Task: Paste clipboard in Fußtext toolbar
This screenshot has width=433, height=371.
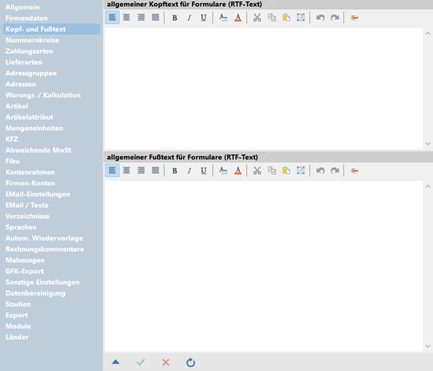Action: coord(286,171)
